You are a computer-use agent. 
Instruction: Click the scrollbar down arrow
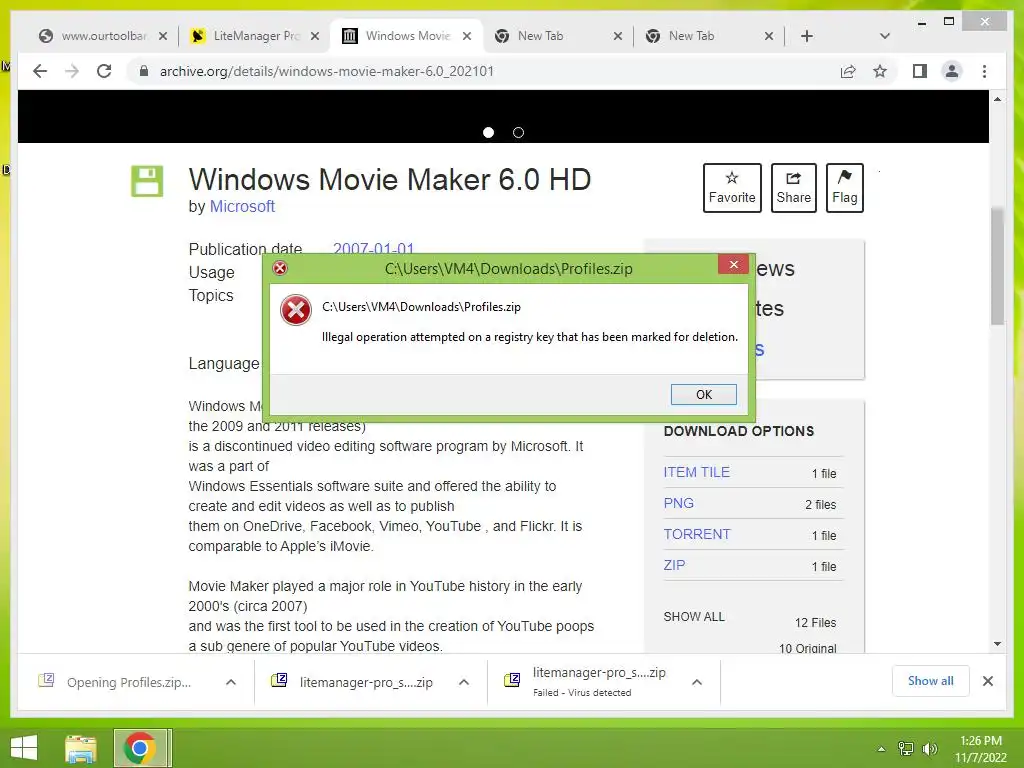pos(997,644)
